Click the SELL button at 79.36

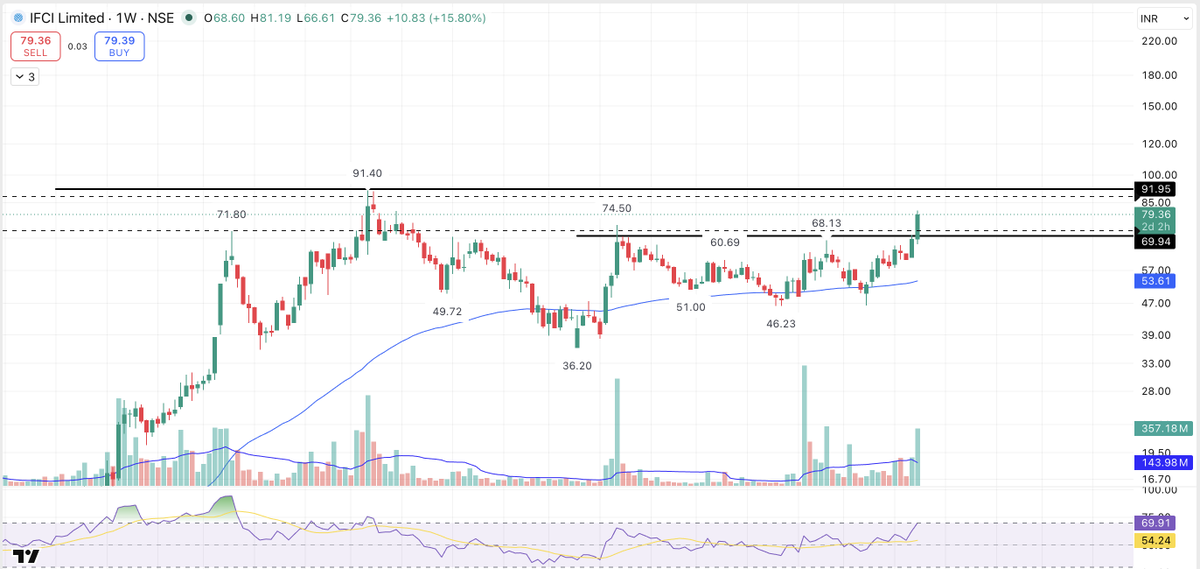tap(36, 46)
